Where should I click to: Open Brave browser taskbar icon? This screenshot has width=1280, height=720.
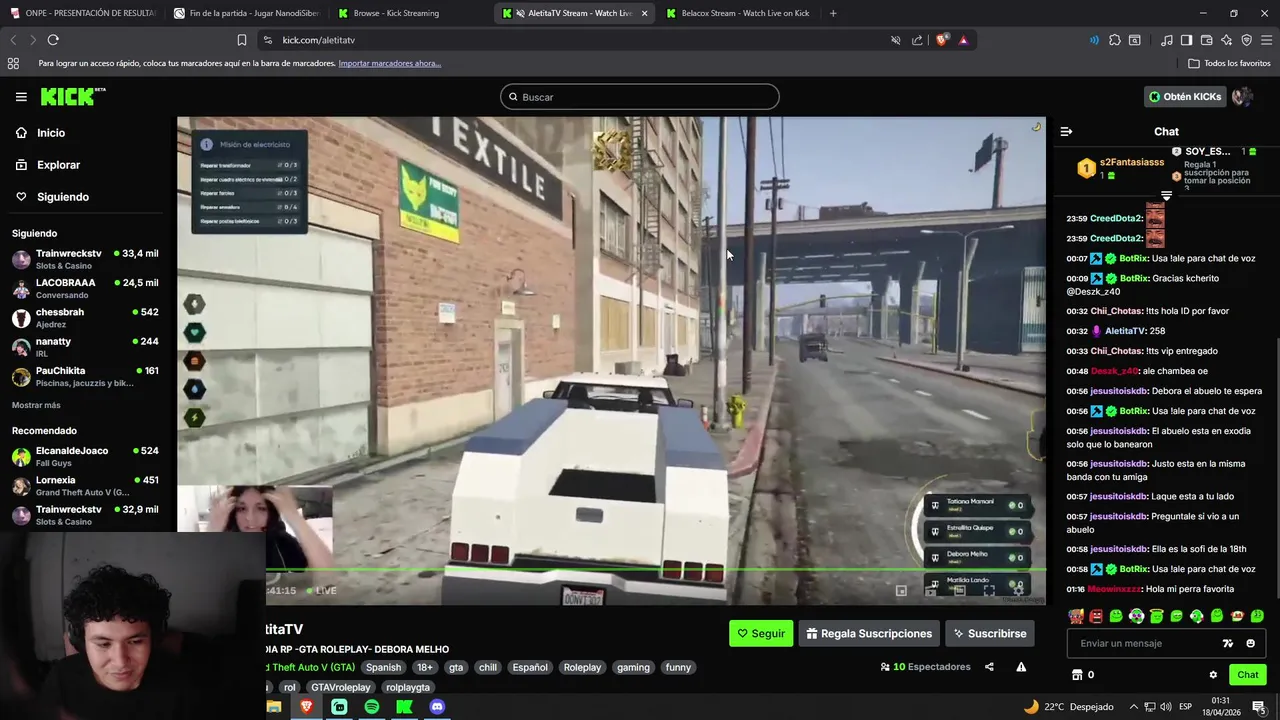pos(307,707)
